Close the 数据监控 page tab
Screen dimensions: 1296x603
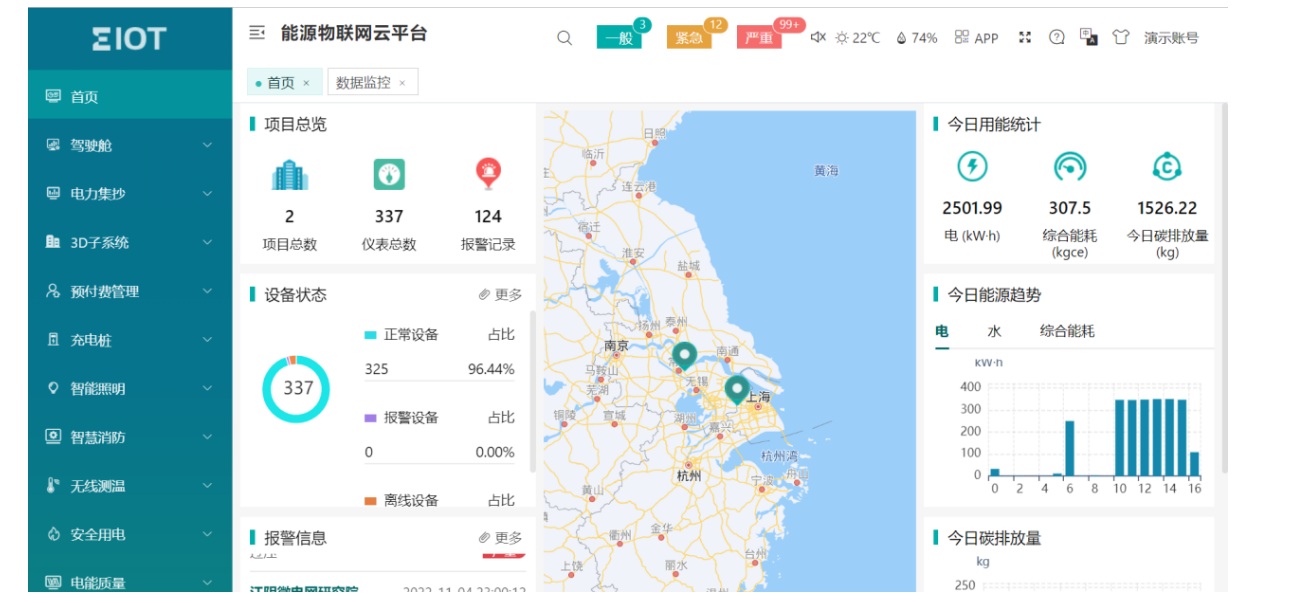pyautogui.click(x=402, y=83)
